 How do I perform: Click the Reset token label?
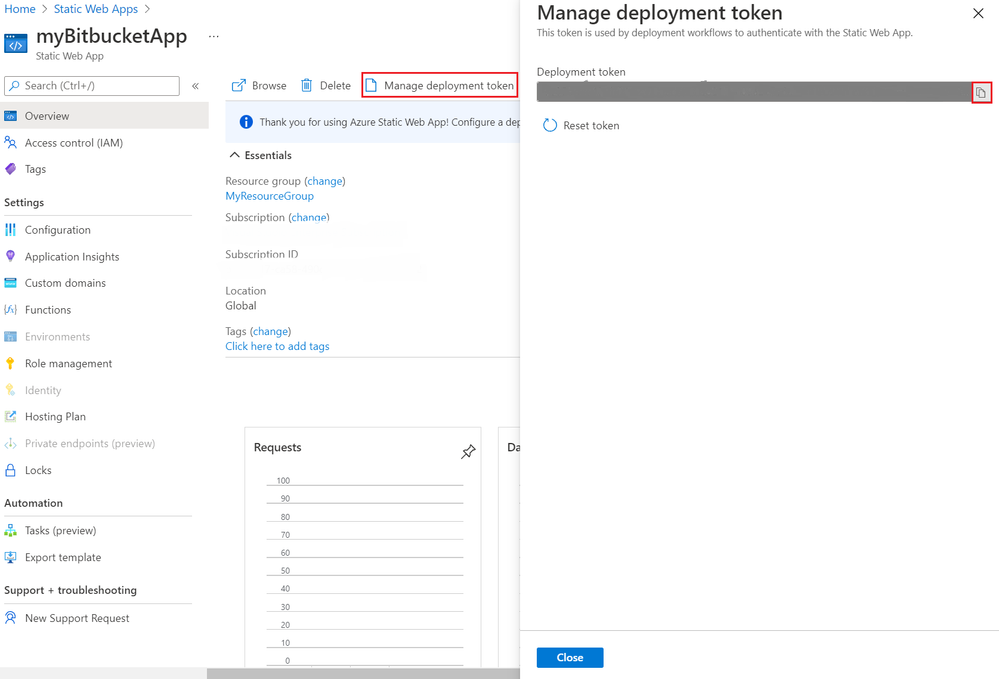pos(591,125)
